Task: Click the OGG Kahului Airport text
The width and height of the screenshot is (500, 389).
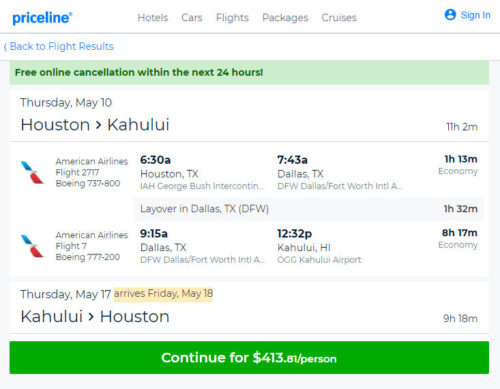Action: [319, 260]
